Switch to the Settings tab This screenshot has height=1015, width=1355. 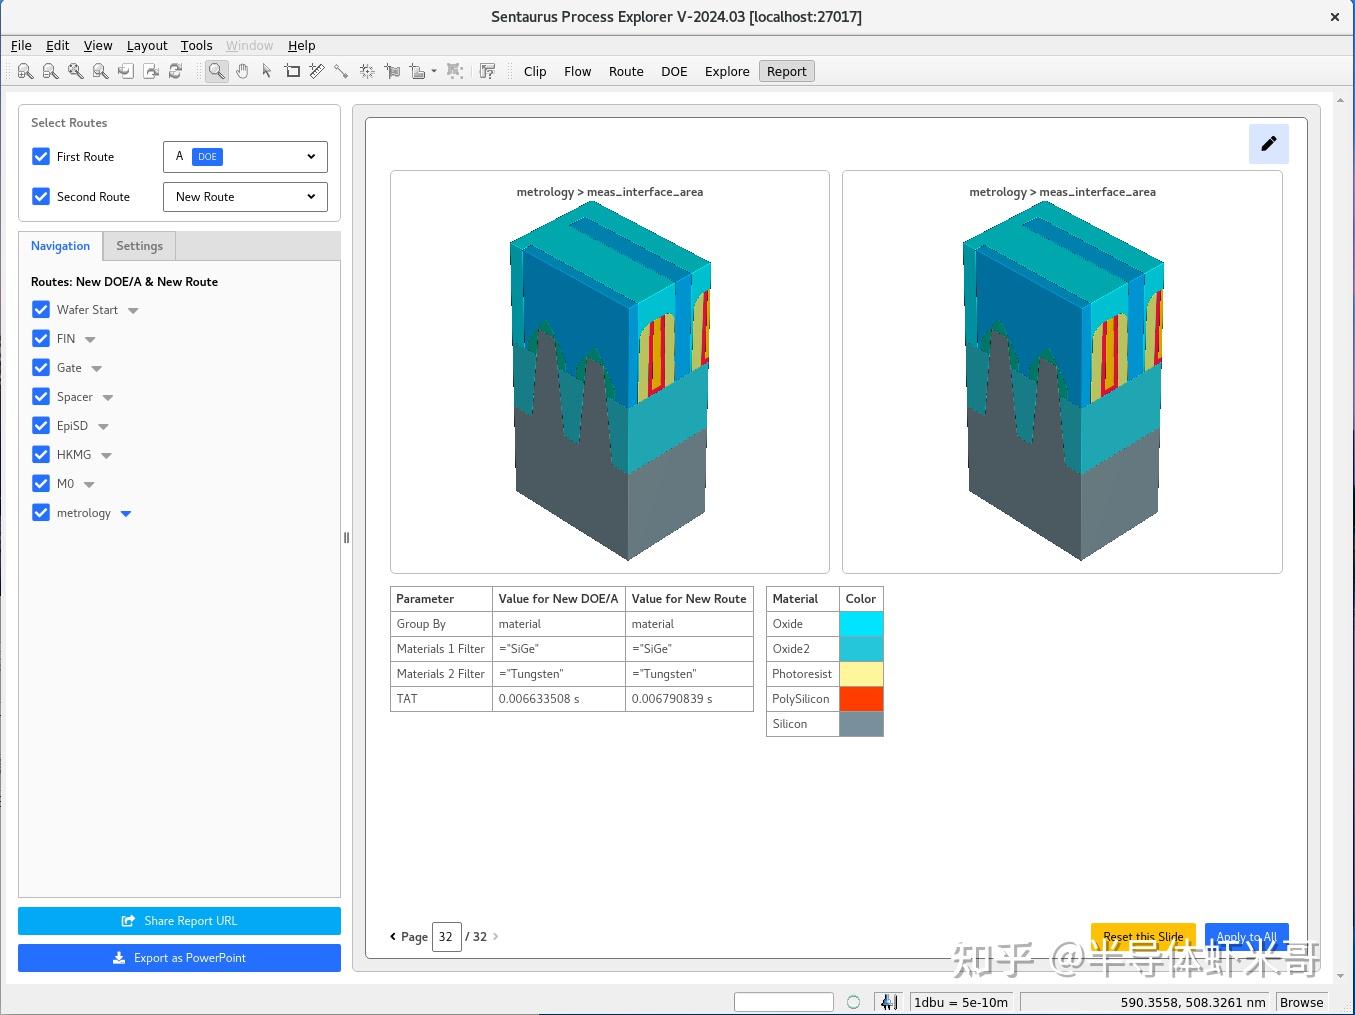(x=139, y=246)
